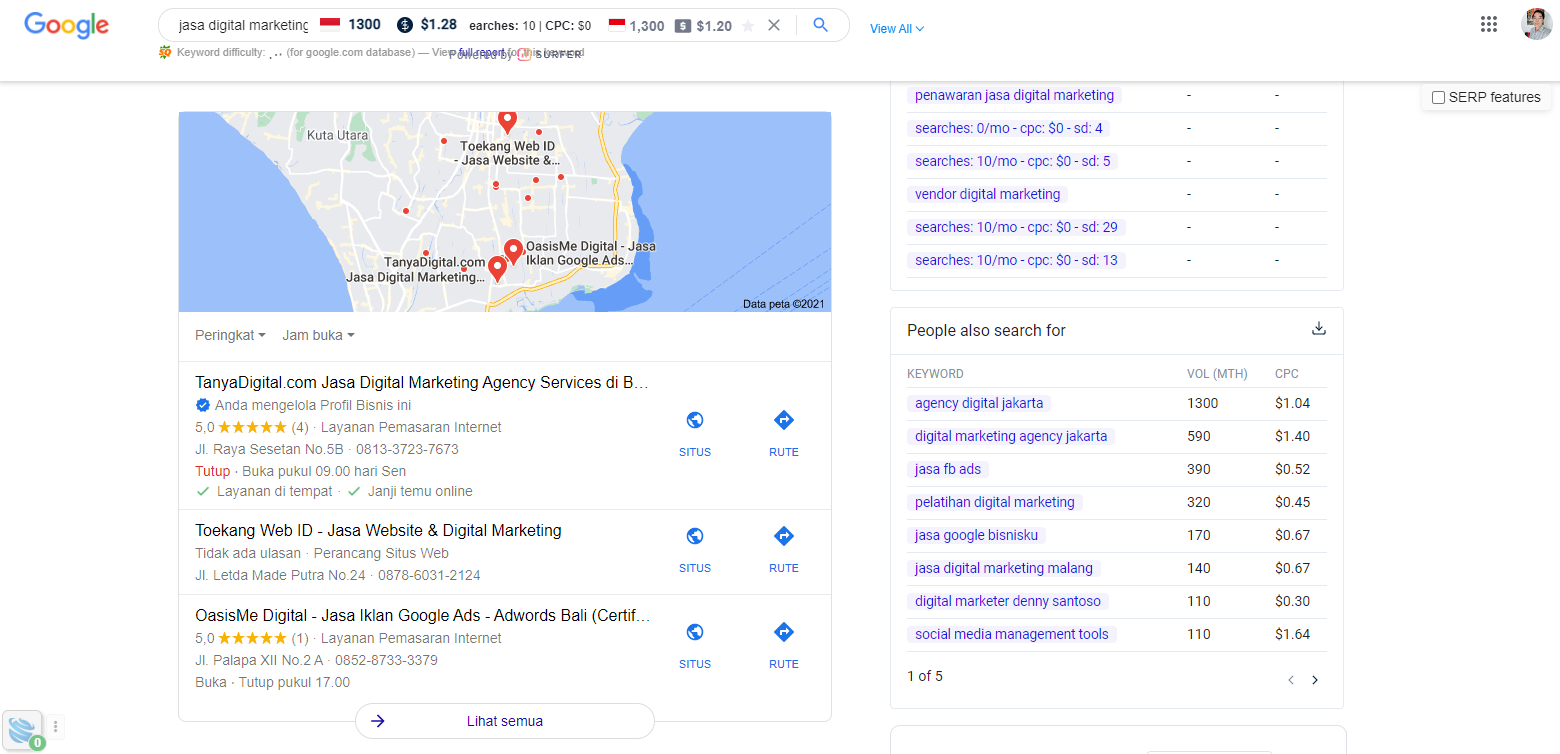
Task: Open Toekang Web ID listing title
Action: click(x=378, y=530)
